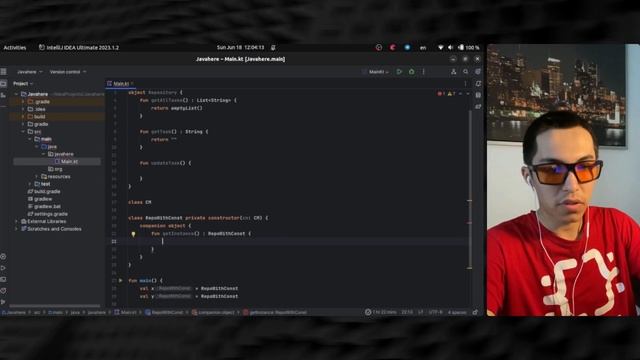Open the main menu hamburger icon
The height and width of the screenshot is (360, 640).
[4, 71]
